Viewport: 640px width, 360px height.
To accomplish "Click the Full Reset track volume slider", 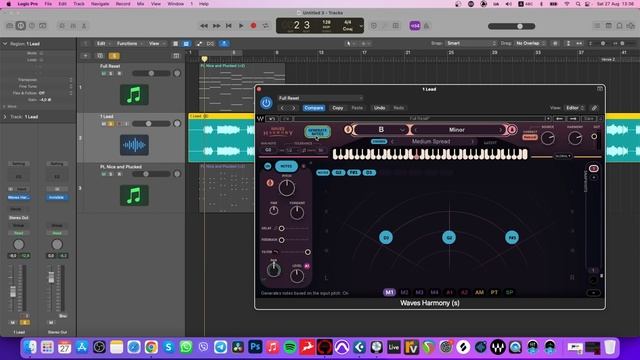I will tap(151, 73).
